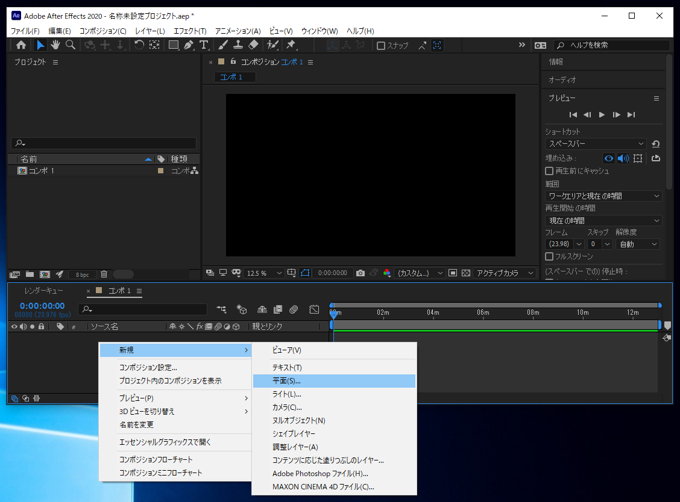Click the play button in Preview panel
The height and width of the screenshot is (502, 680).
pos(602,115)
